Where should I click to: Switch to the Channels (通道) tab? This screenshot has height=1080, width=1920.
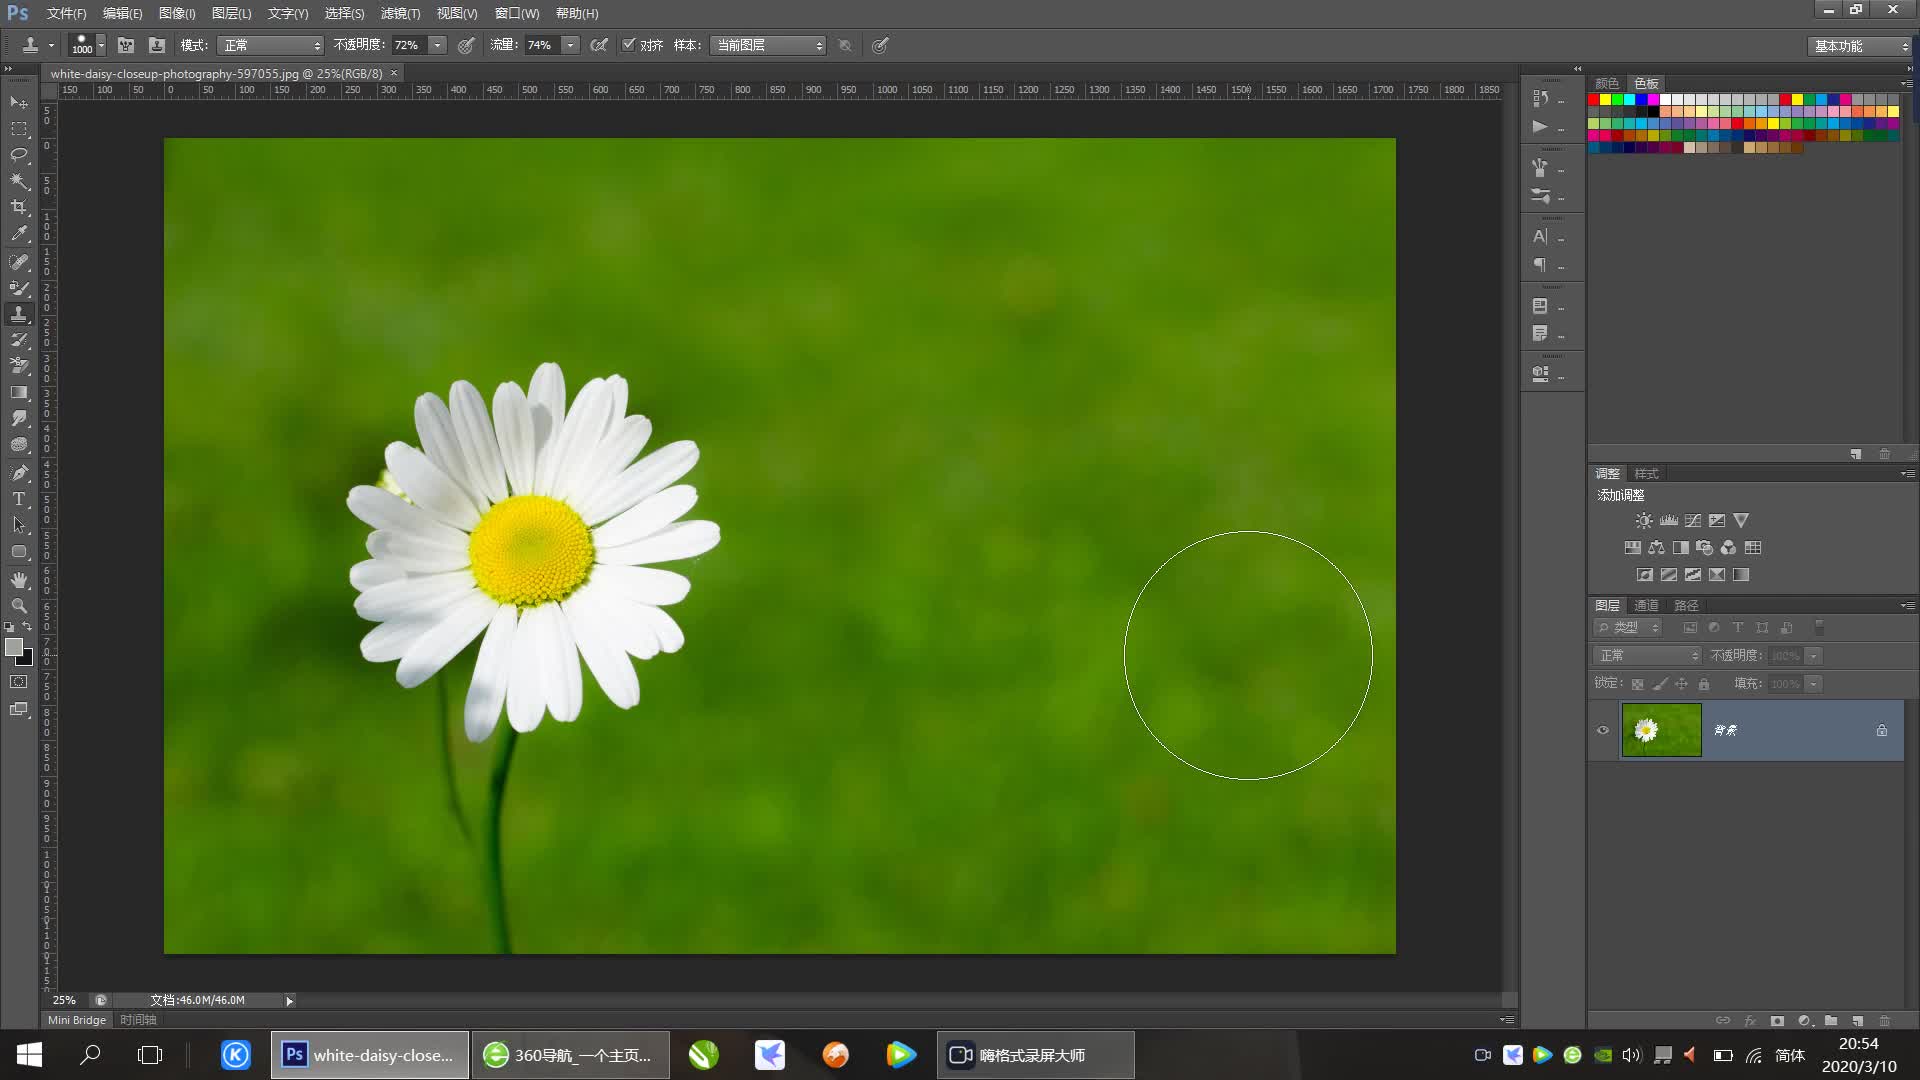[x=1646, y=605]
